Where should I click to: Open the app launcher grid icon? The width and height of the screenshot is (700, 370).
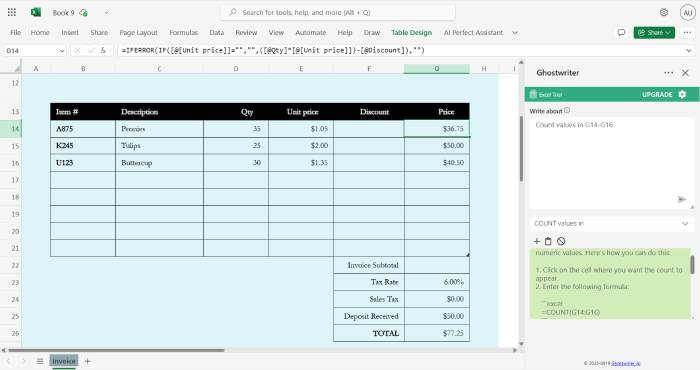pyautogui.click(x=12, y=12)
